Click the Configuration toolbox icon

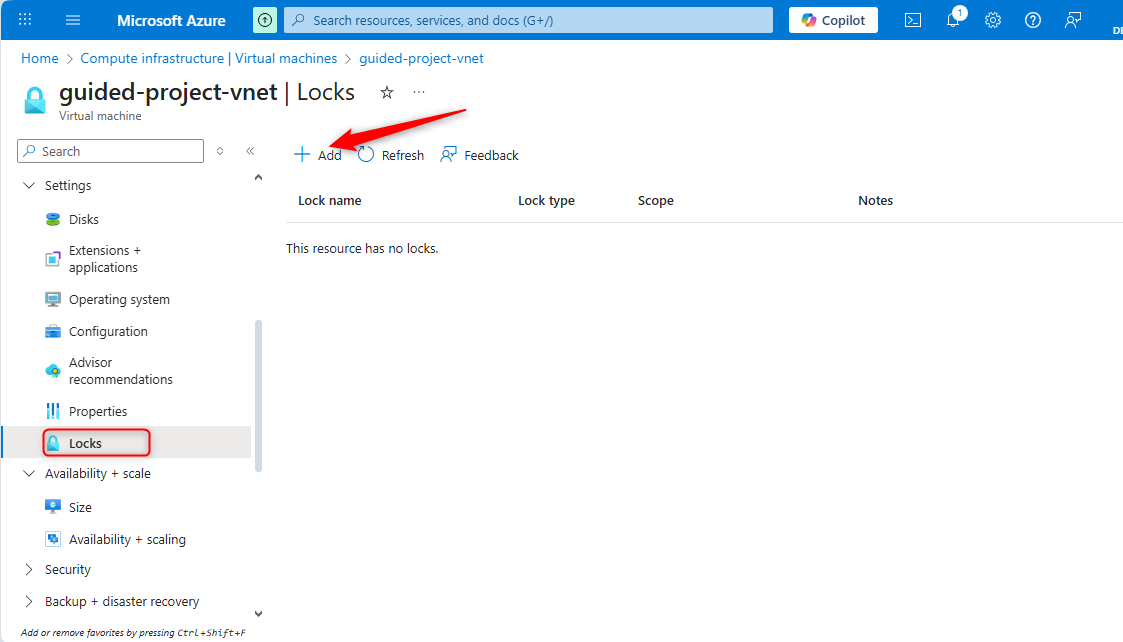coord(53,332)
